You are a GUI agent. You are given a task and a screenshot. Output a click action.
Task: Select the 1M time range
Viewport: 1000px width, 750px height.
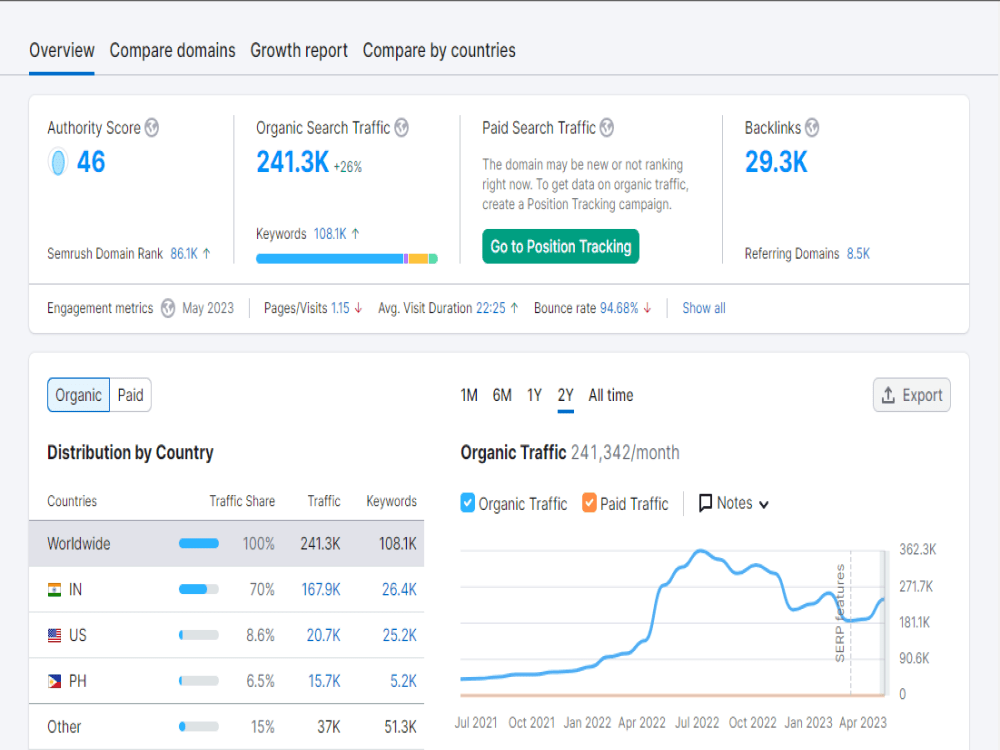[x=469, y=395]
